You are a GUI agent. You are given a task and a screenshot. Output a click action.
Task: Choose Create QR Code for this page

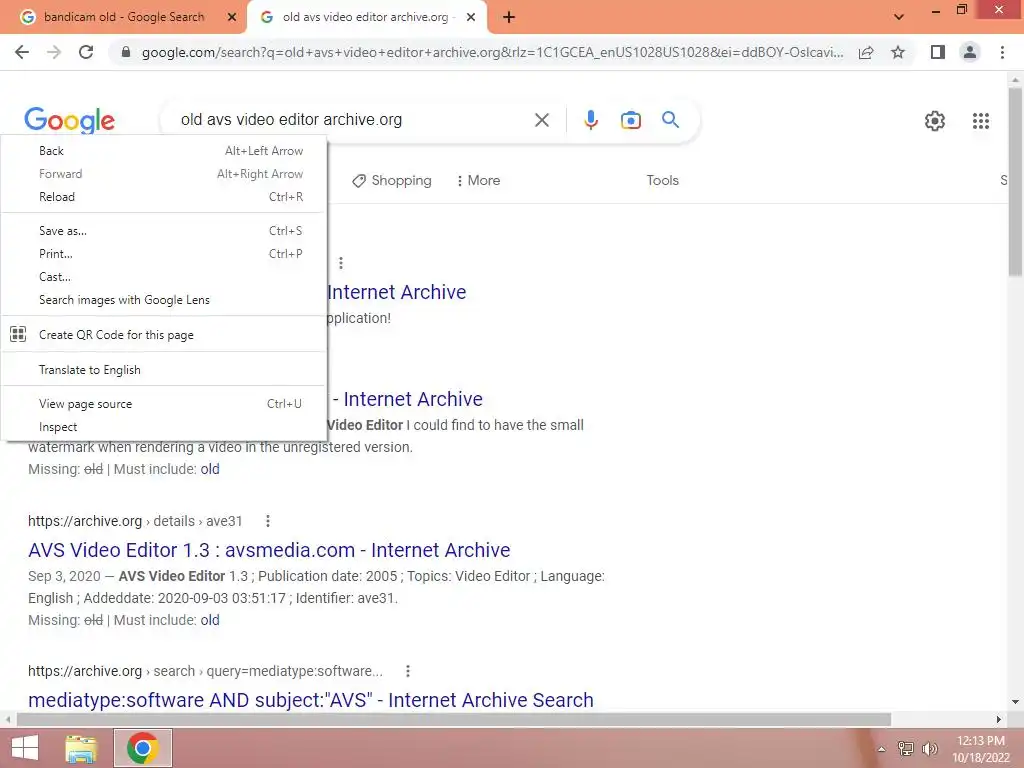163,334
